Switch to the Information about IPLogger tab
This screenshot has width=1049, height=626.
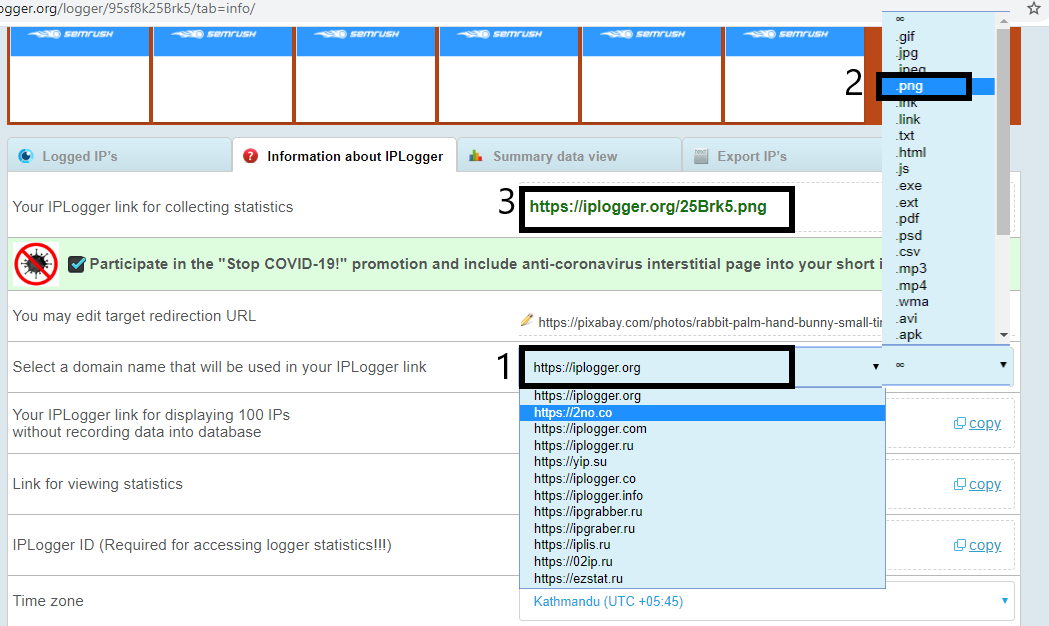[x=345, y=156]
